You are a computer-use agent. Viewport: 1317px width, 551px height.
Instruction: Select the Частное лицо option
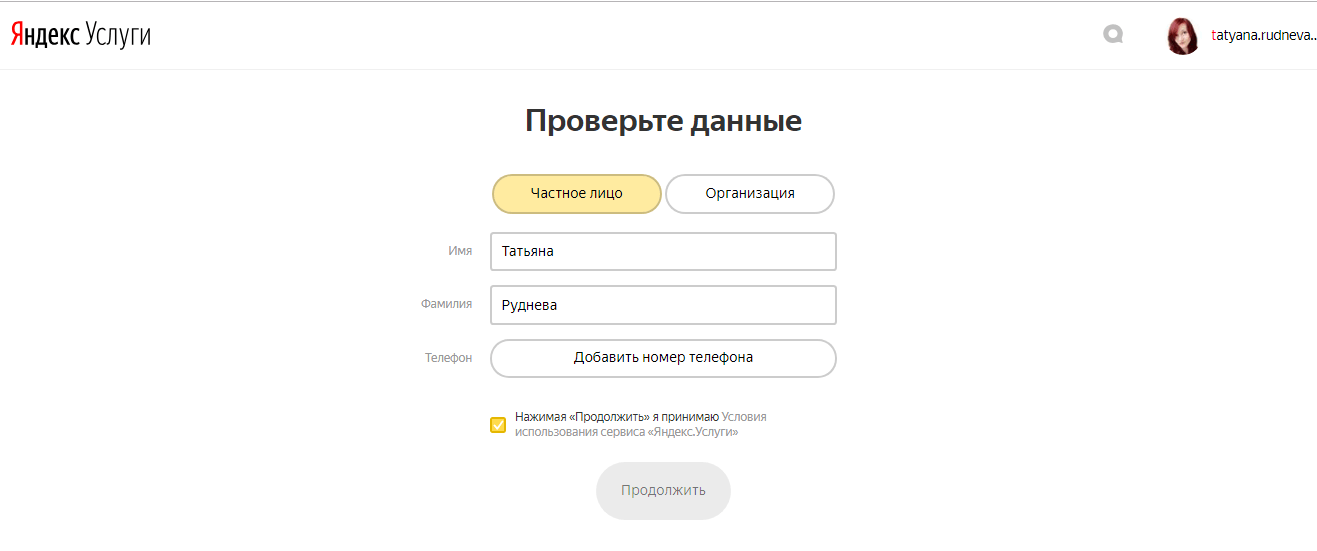pyautogui.click(x=576, y=194)
